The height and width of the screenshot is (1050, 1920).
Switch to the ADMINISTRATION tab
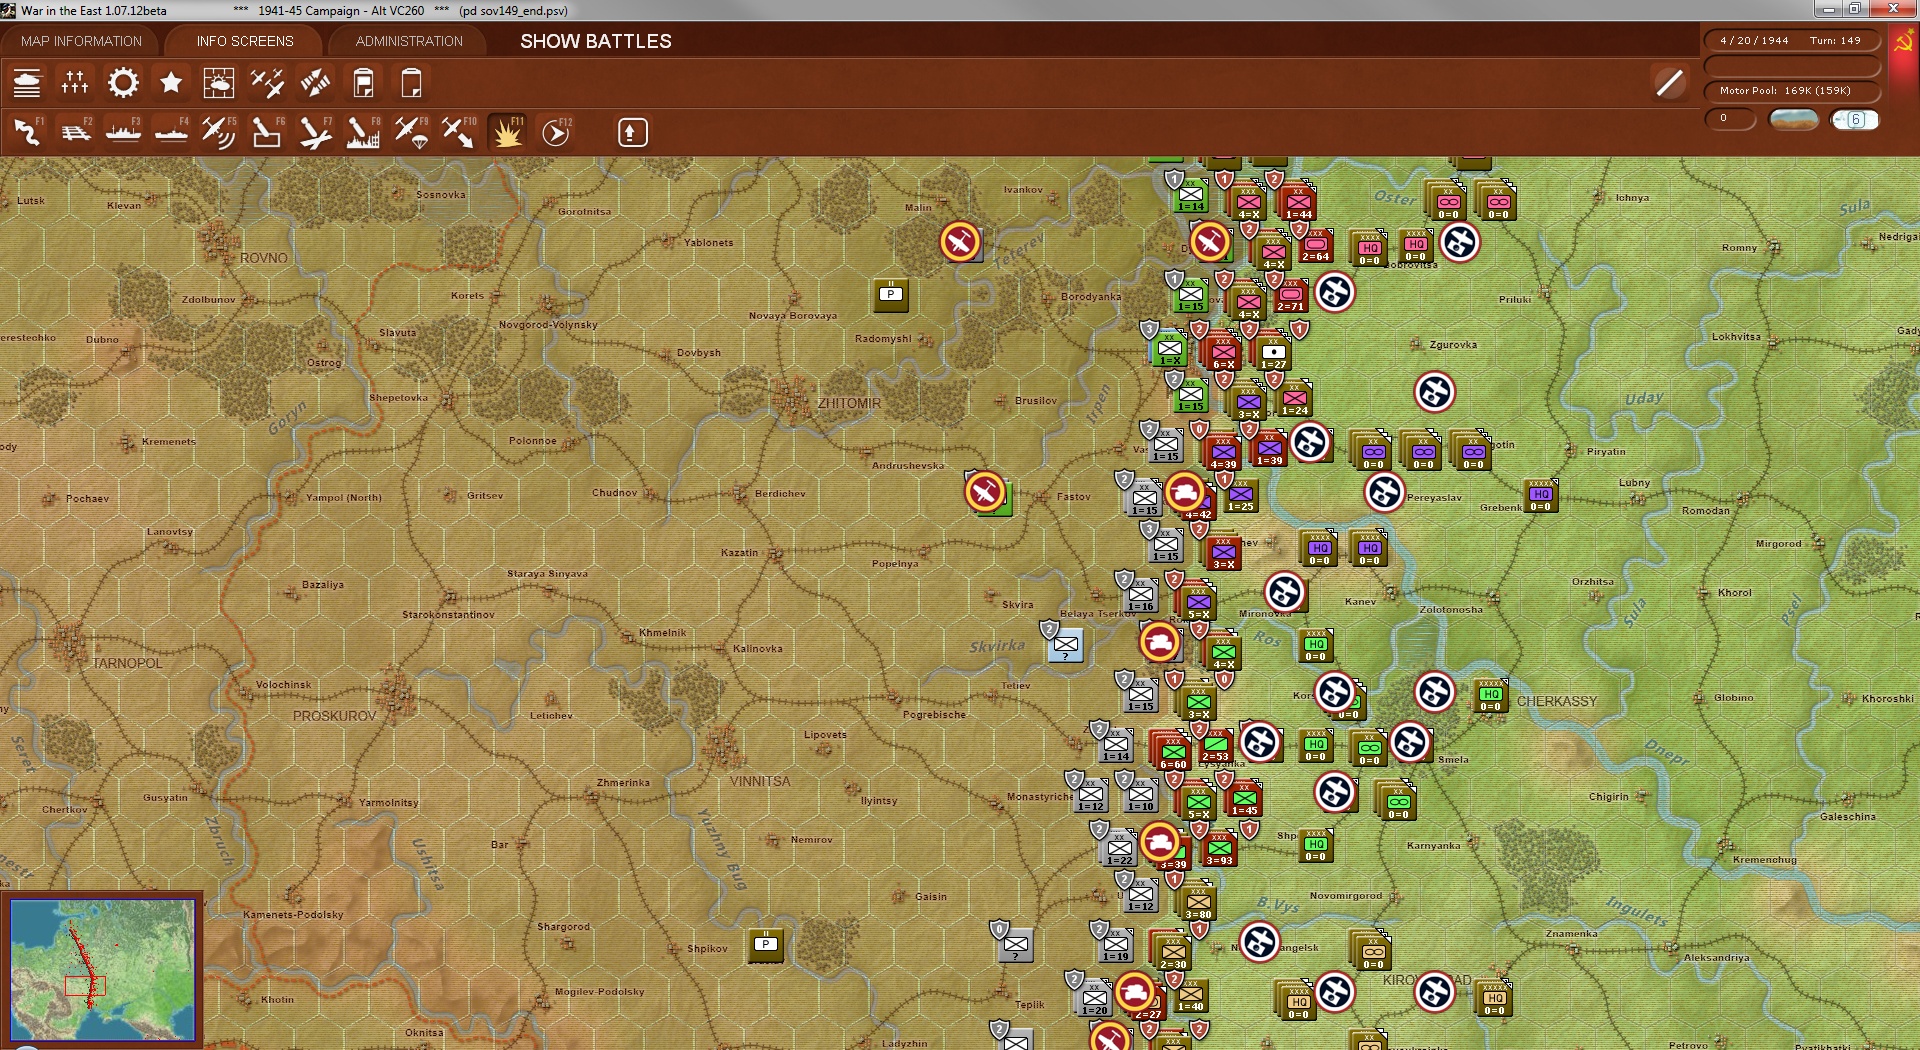tap(409, 41)
